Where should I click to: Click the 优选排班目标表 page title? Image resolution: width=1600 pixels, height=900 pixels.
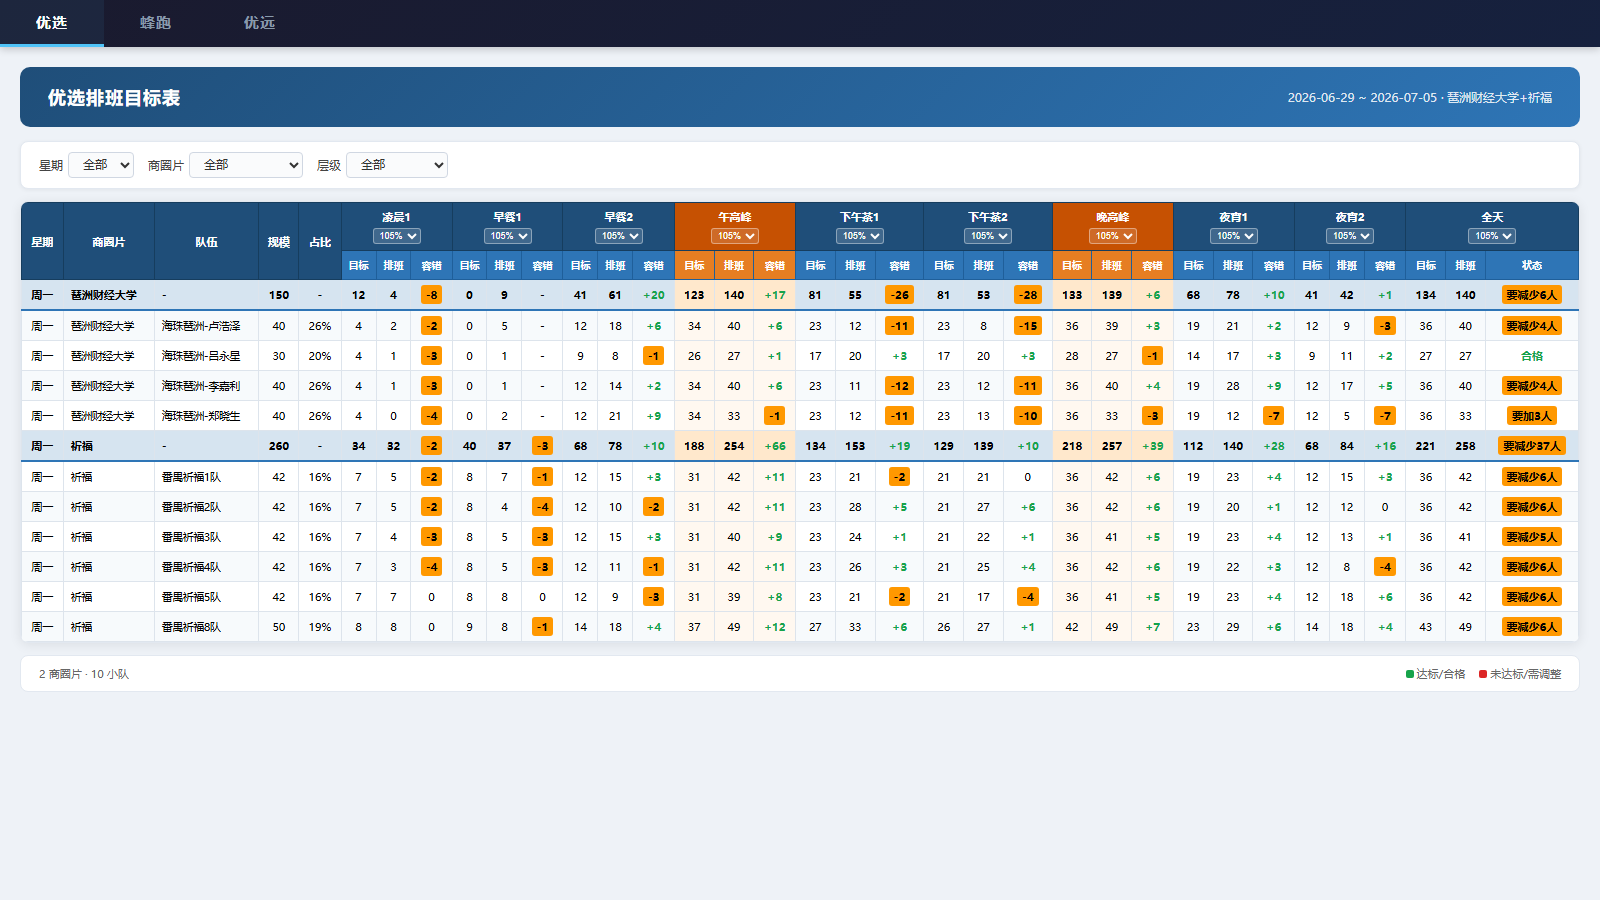[114, 98]
